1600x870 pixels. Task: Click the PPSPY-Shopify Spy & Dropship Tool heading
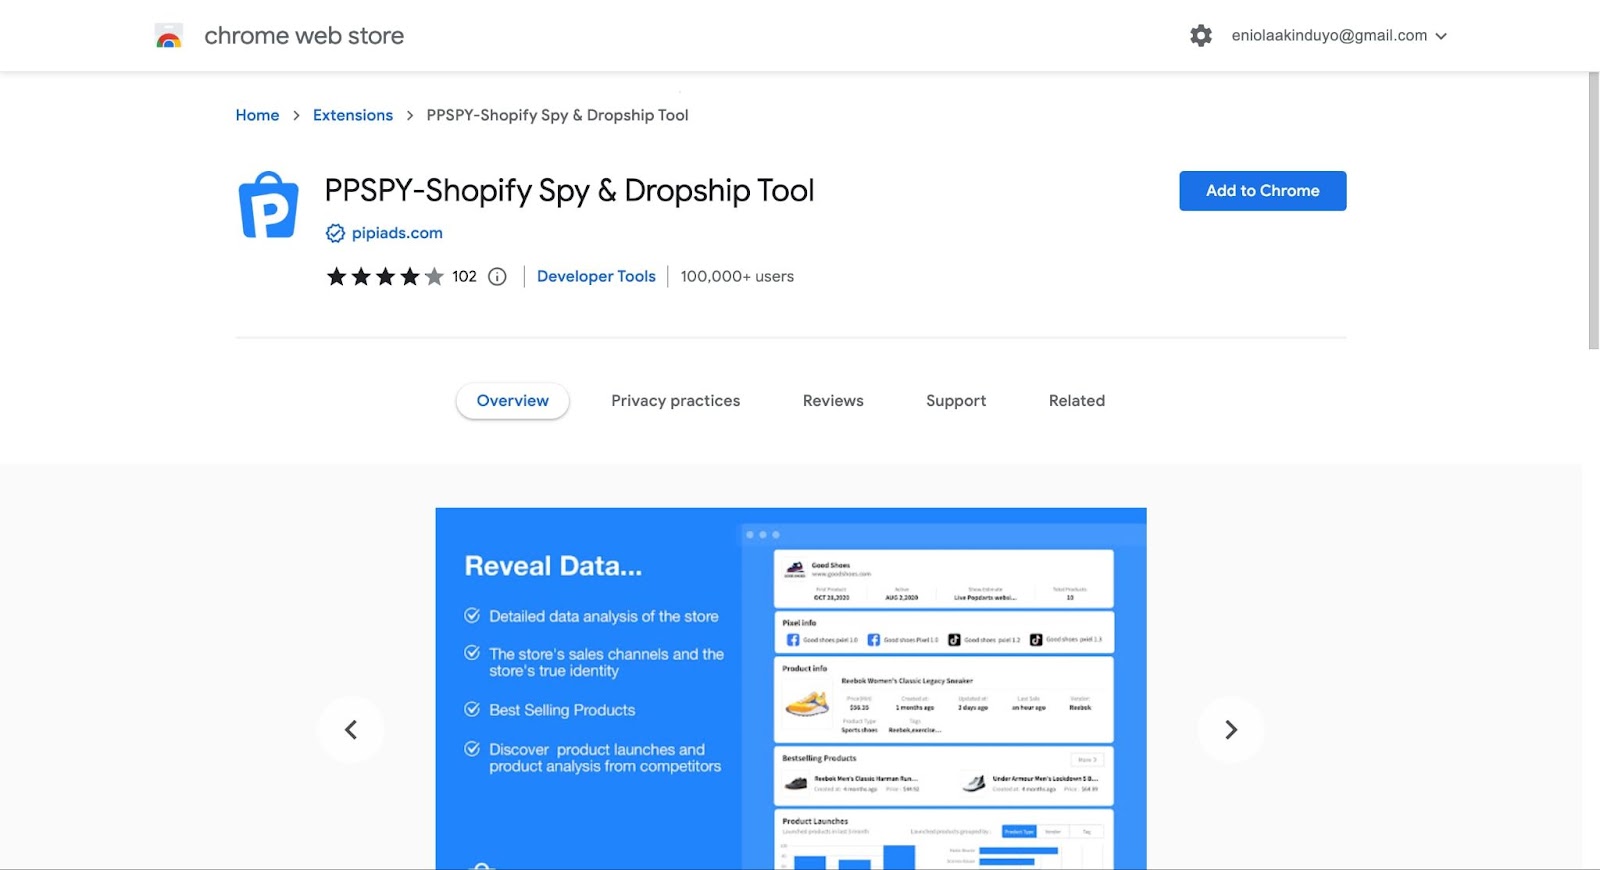569,190
